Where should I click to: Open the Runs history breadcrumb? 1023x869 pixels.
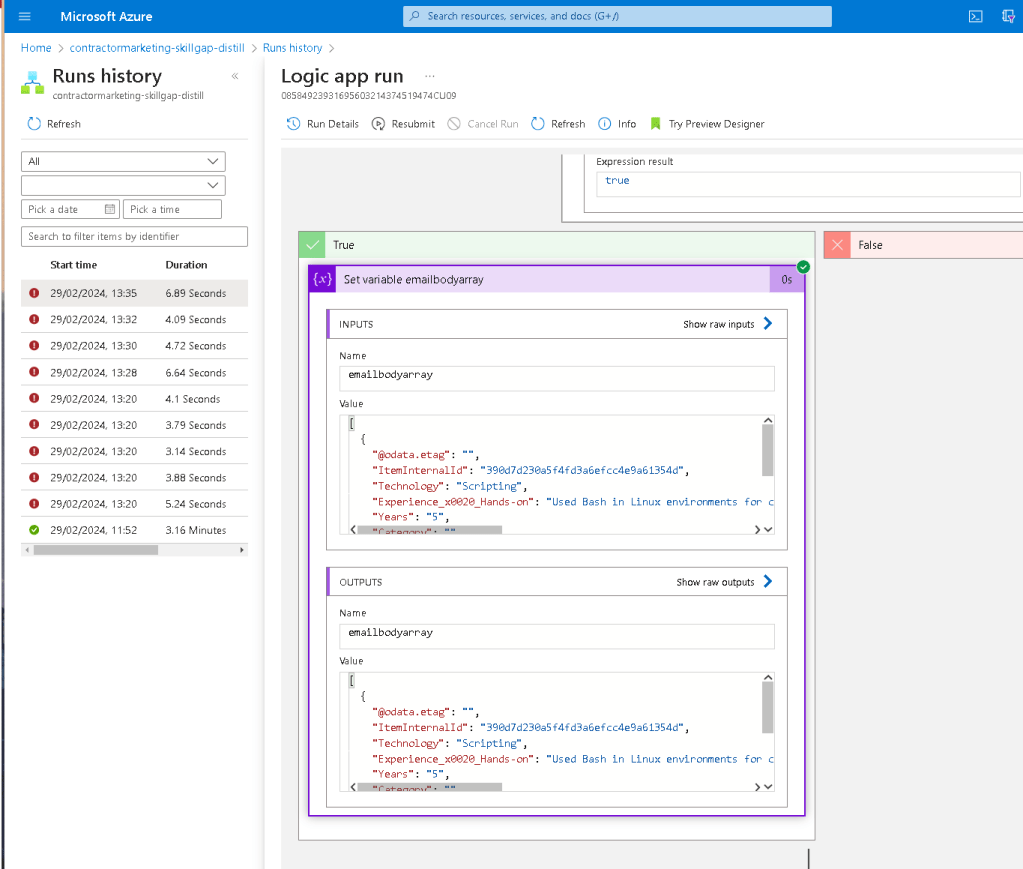[x=292, y=48]
